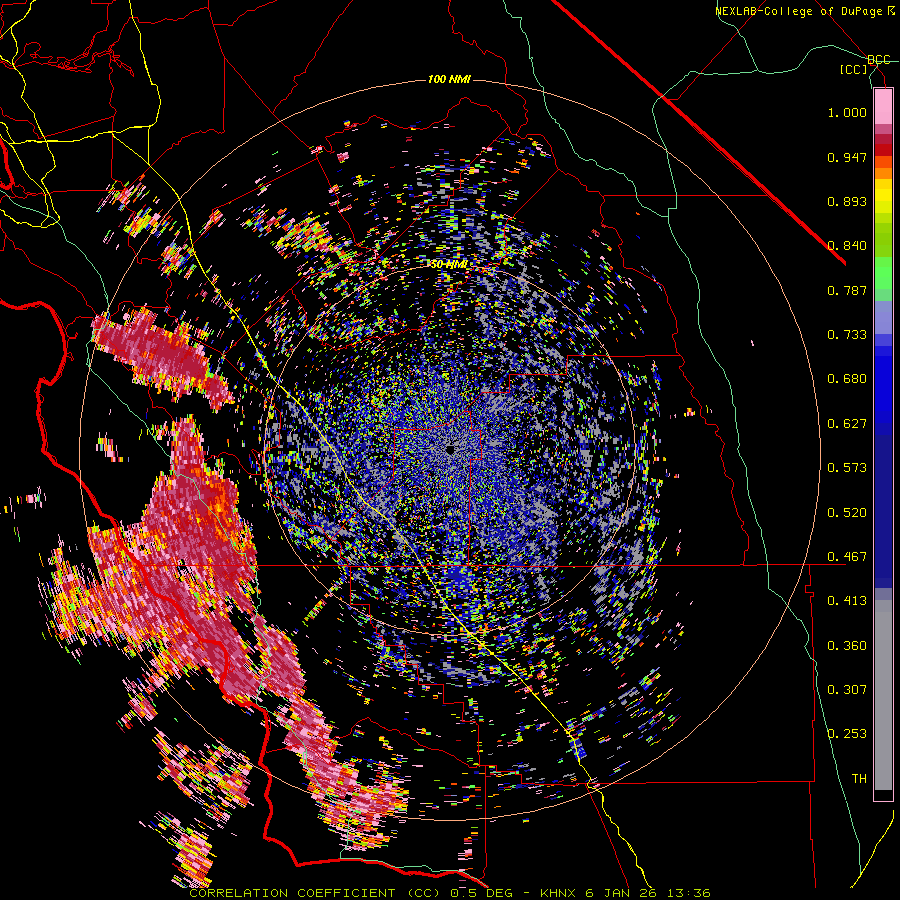Click the 0.307 scale value
Viewport: 900px width, 900px height.
click(847, 690)
